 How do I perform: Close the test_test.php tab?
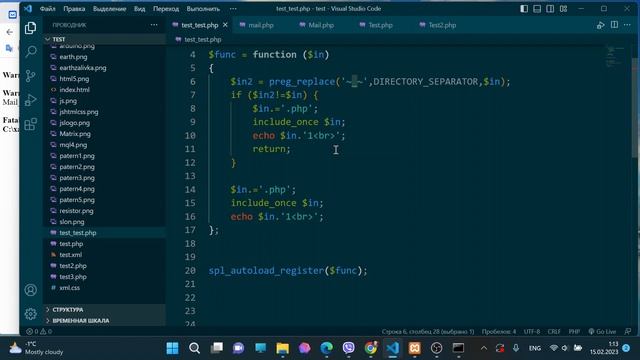(x=225, y=25)
